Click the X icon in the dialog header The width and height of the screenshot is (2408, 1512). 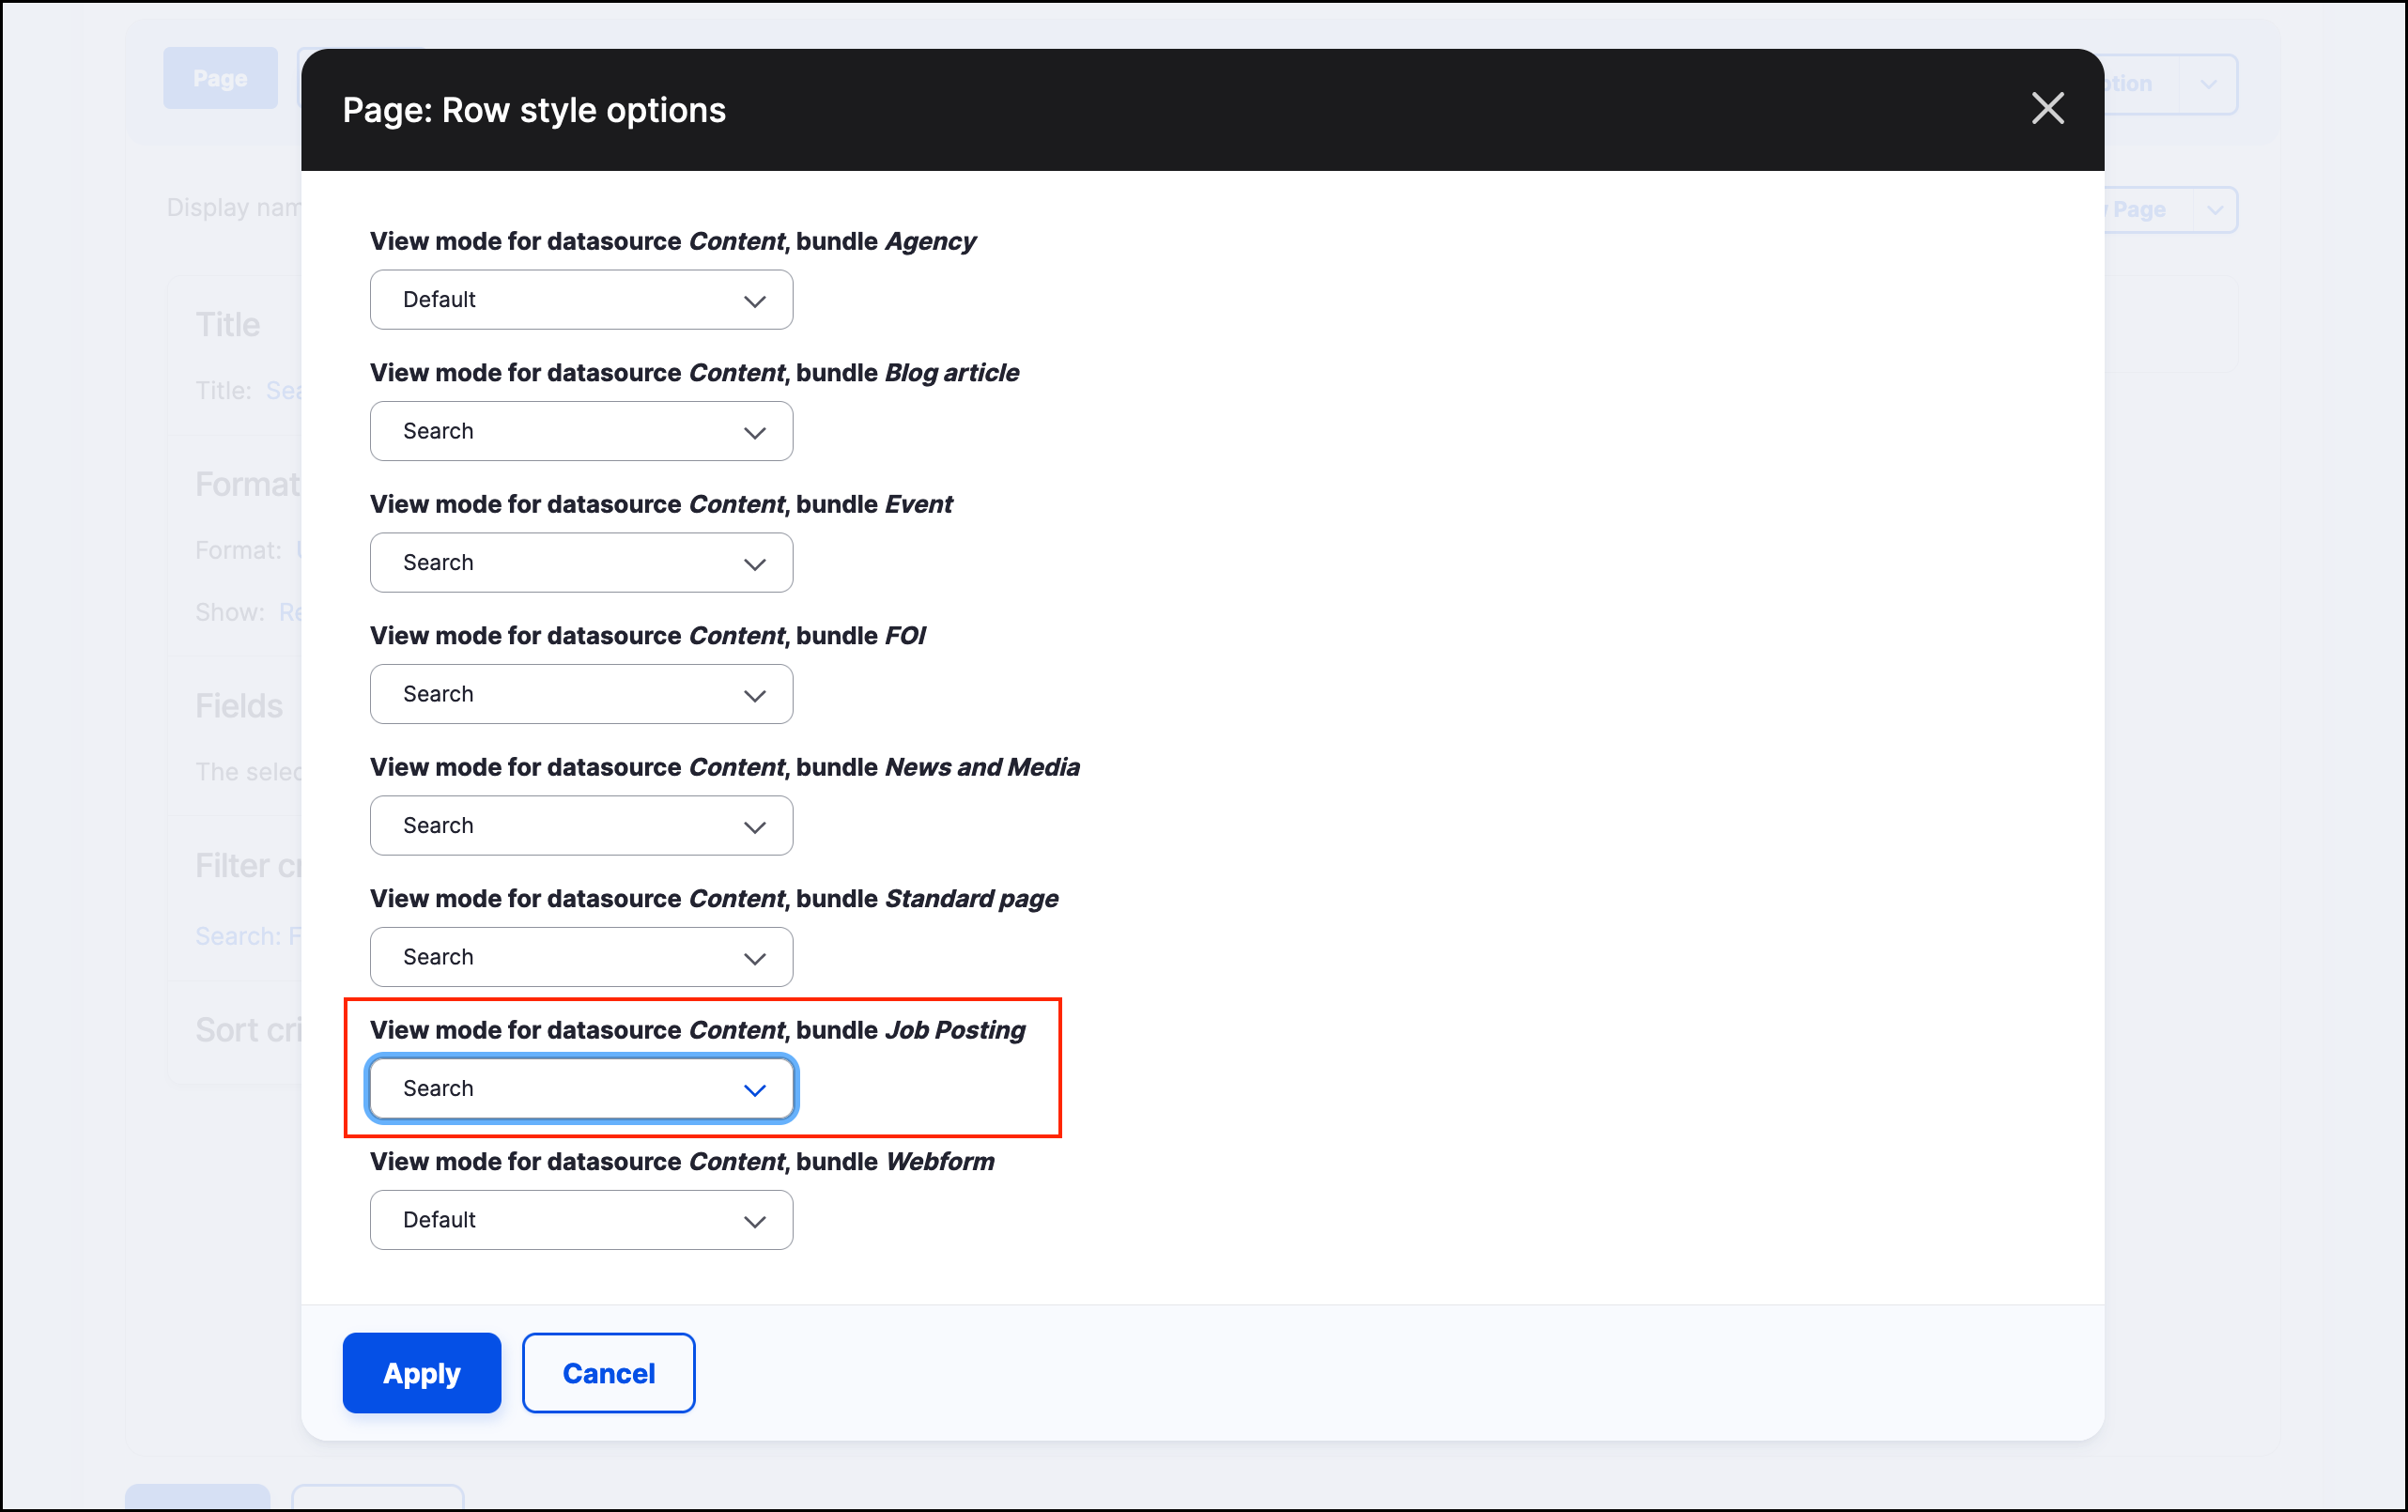[2048, 109]
